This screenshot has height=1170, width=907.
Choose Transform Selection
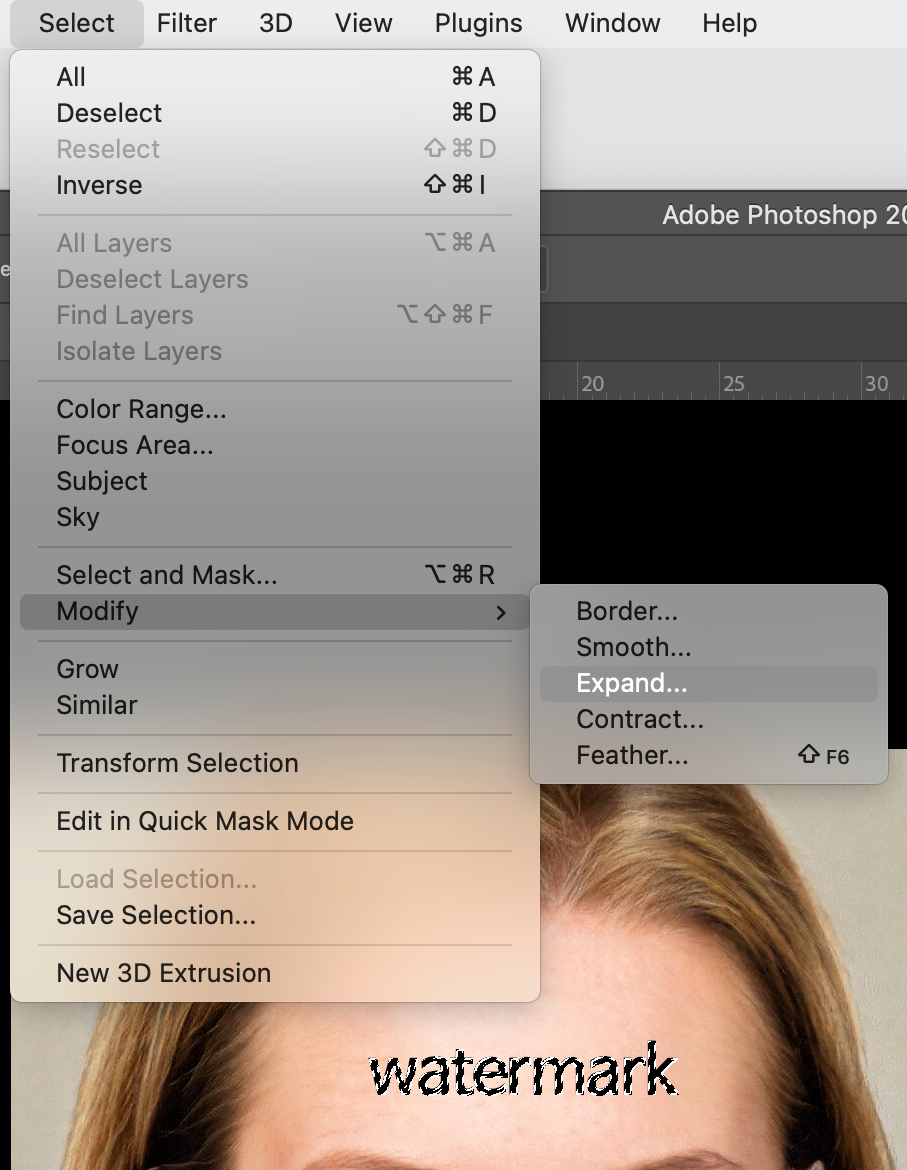274,763
